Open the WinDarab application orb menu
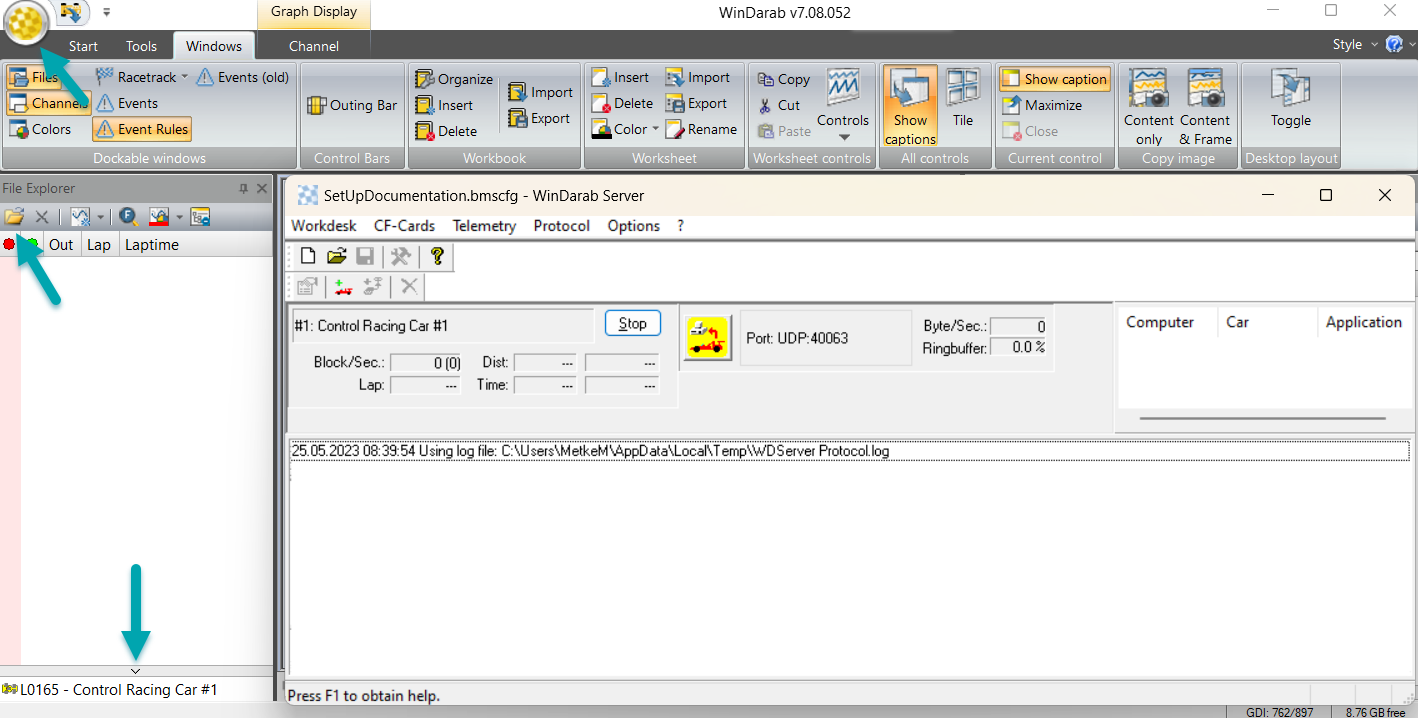Viewport: 1418px width, 718px height. coord(26,23)
